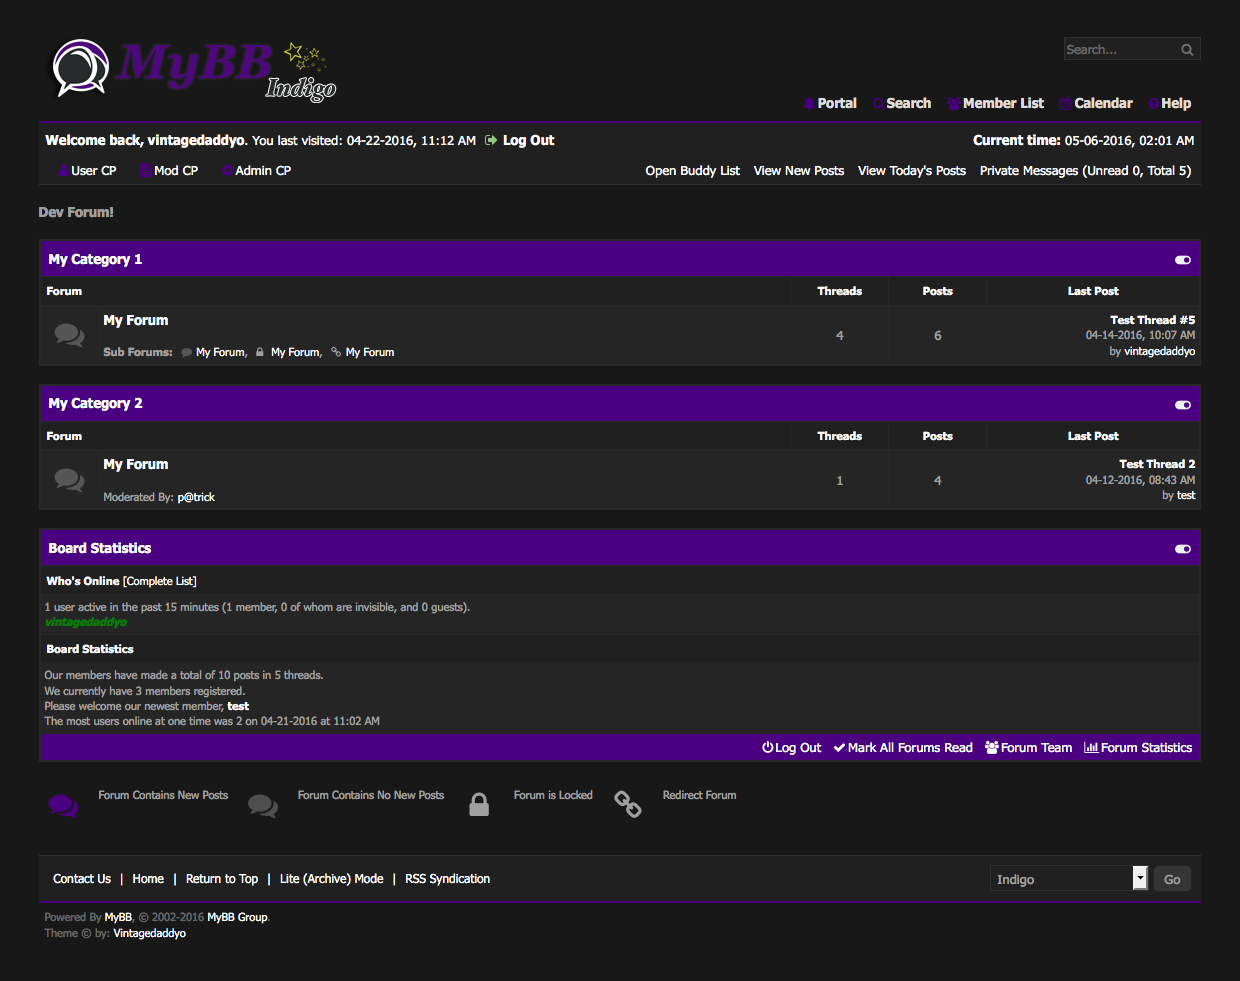
Task: Open Lite (Archive) Mode
Action: (x=332, y=879)
